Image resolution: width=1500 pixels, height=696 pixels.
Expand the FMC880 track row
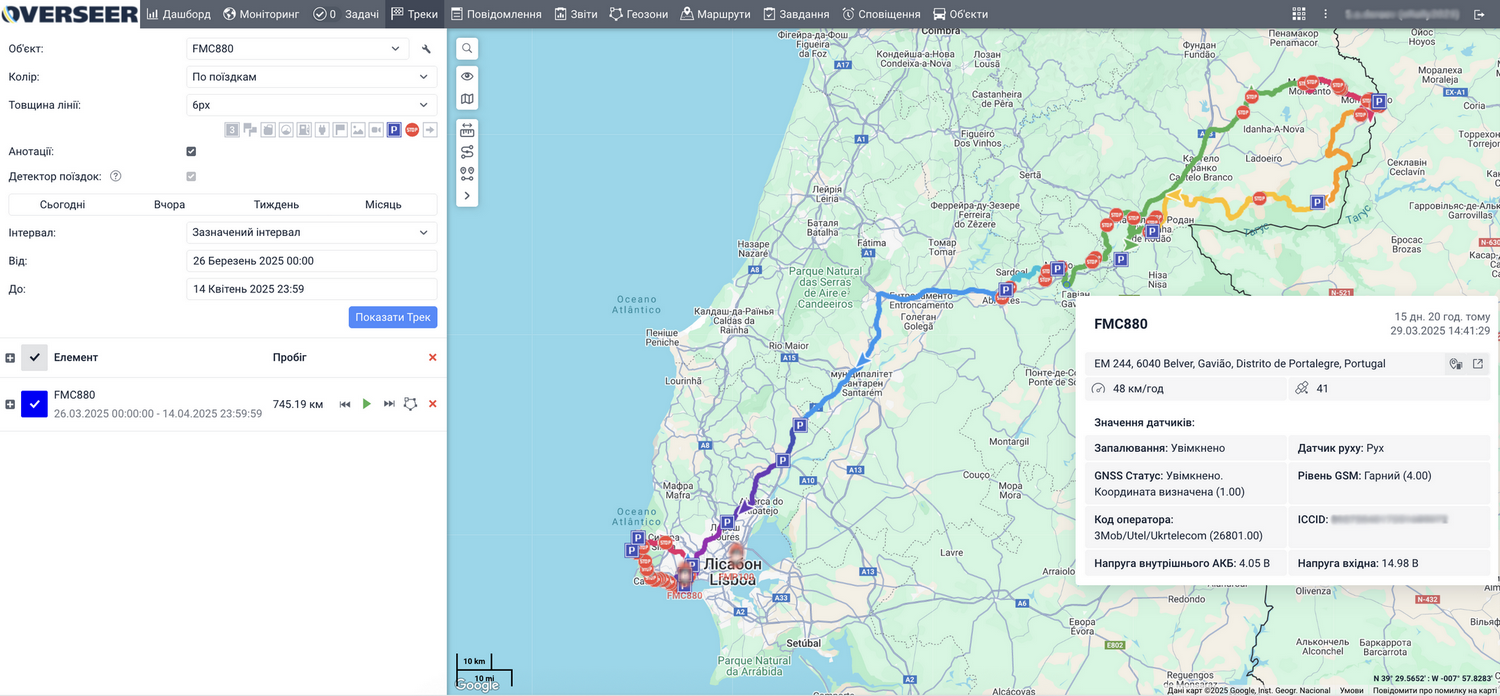pos(10,404)
